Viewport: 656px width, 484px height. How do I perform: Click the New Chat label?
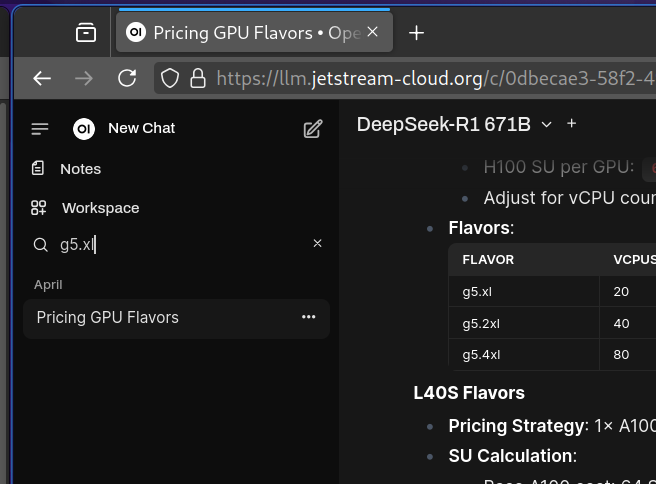click(141, 128)
